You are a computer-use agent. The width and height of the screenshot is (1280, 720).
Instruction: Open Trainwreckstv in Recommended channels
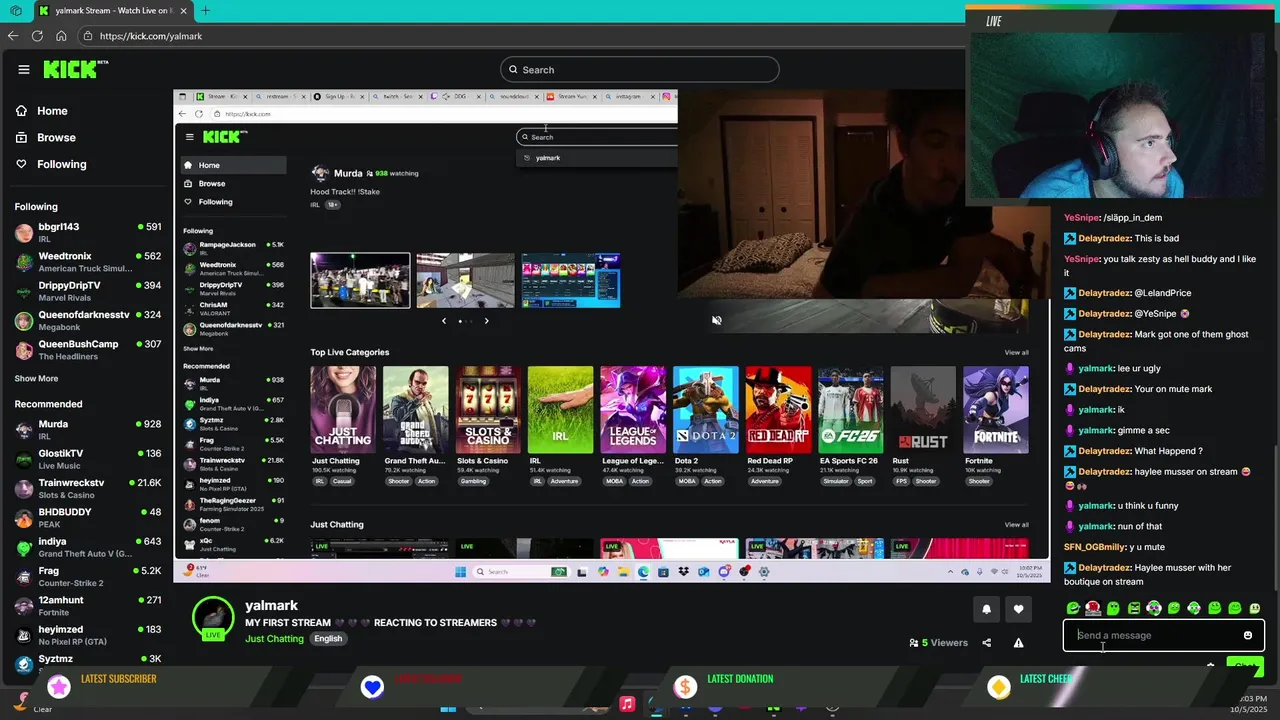tap(88, 488)
